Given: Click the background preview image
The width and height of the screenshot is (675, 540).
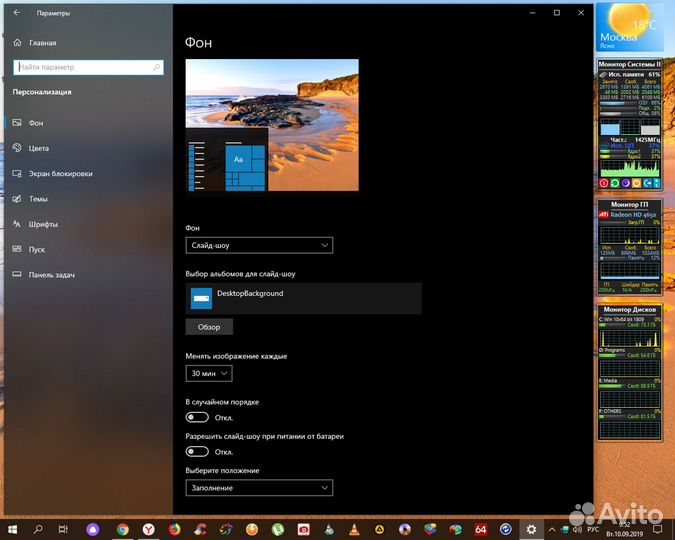Looking at the screenshot, I should pyautogui.click(x=272, y=125).
